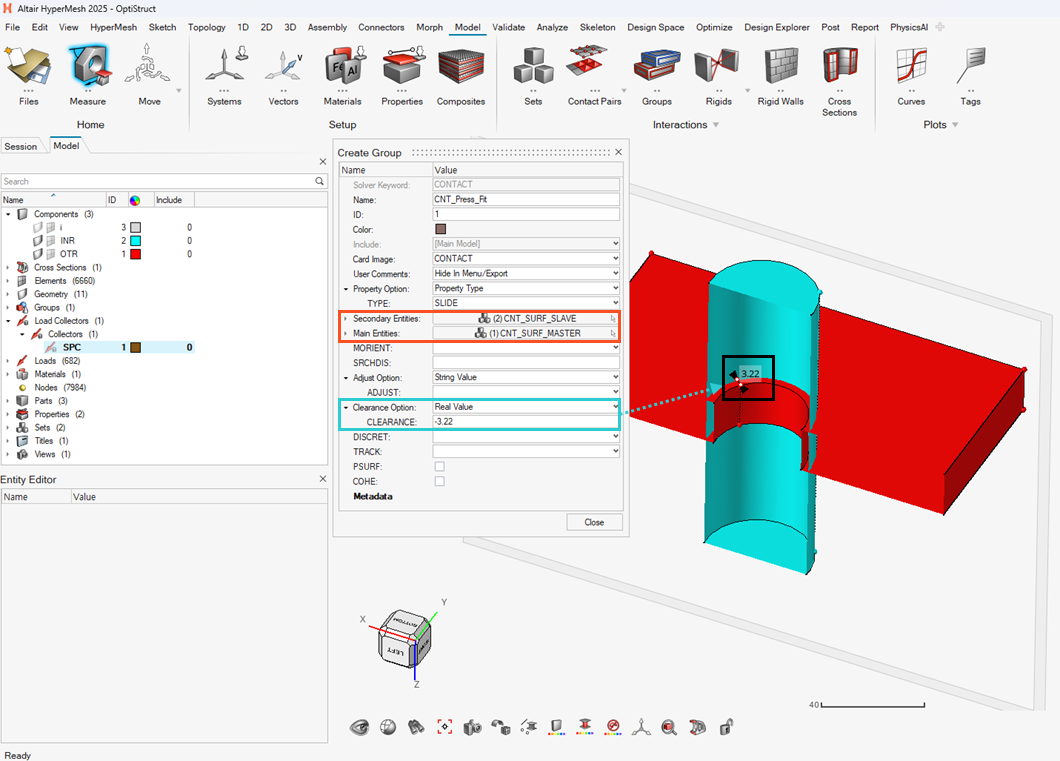
Task: Open the Tags tool
Action: click(x=971, y=74)
